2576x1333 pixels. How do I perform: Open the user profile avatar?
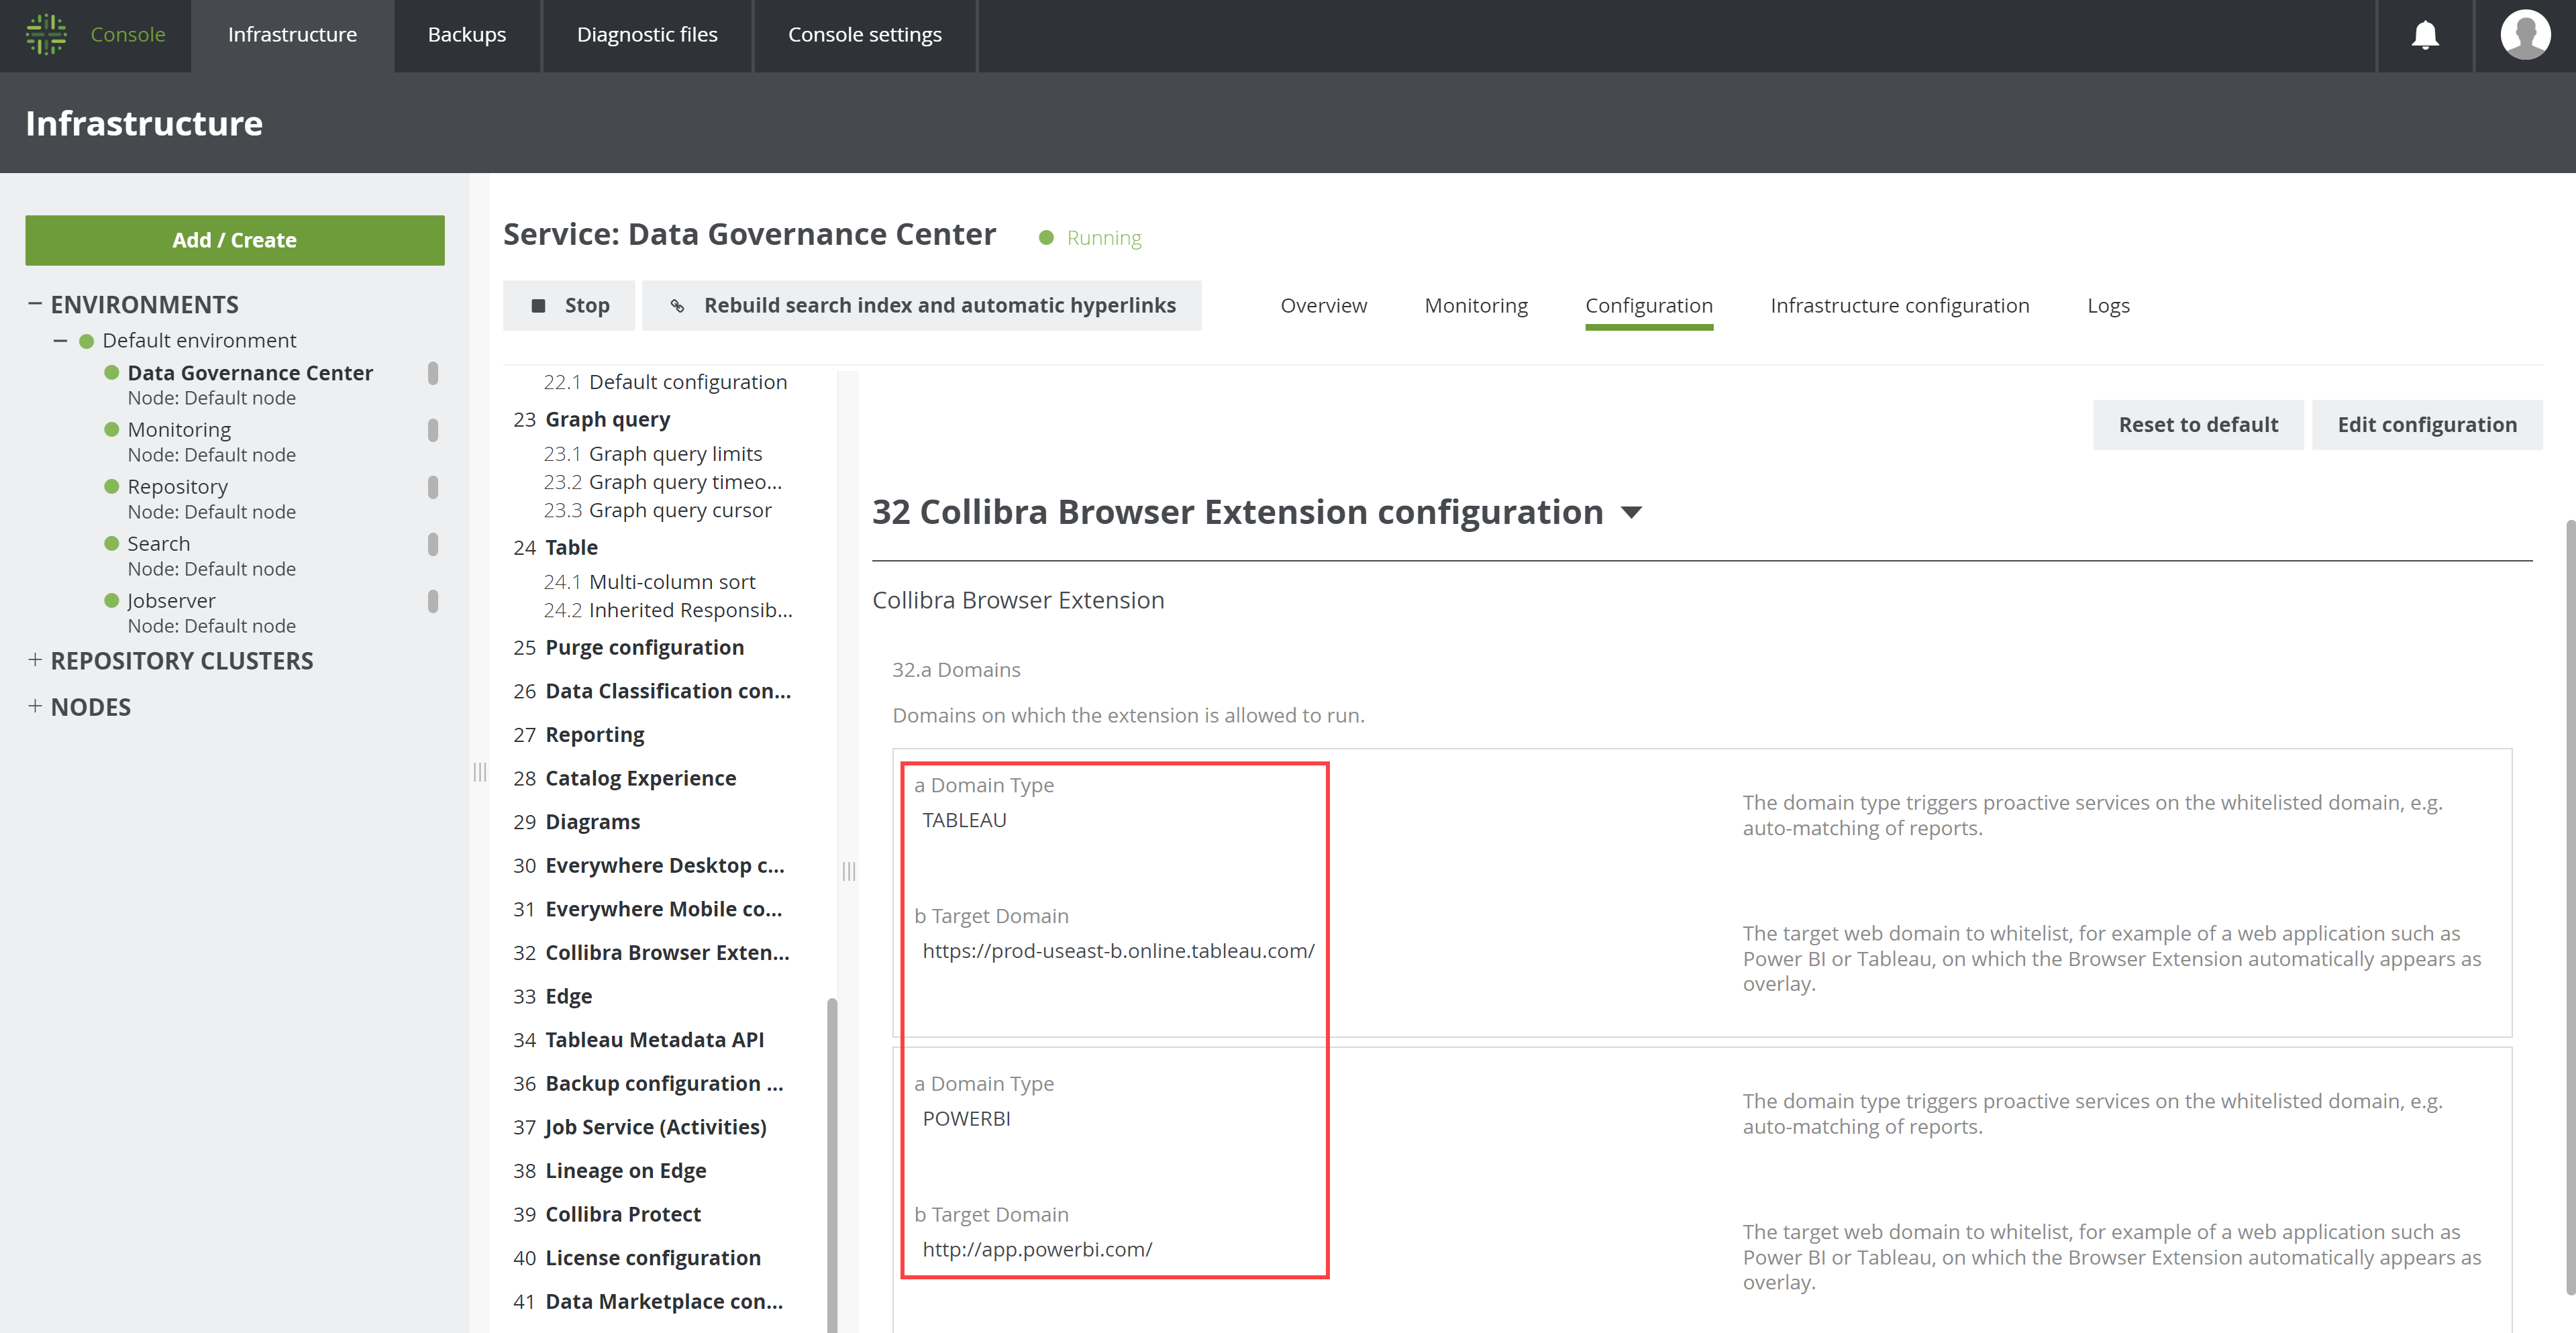tap(2524, 35)
